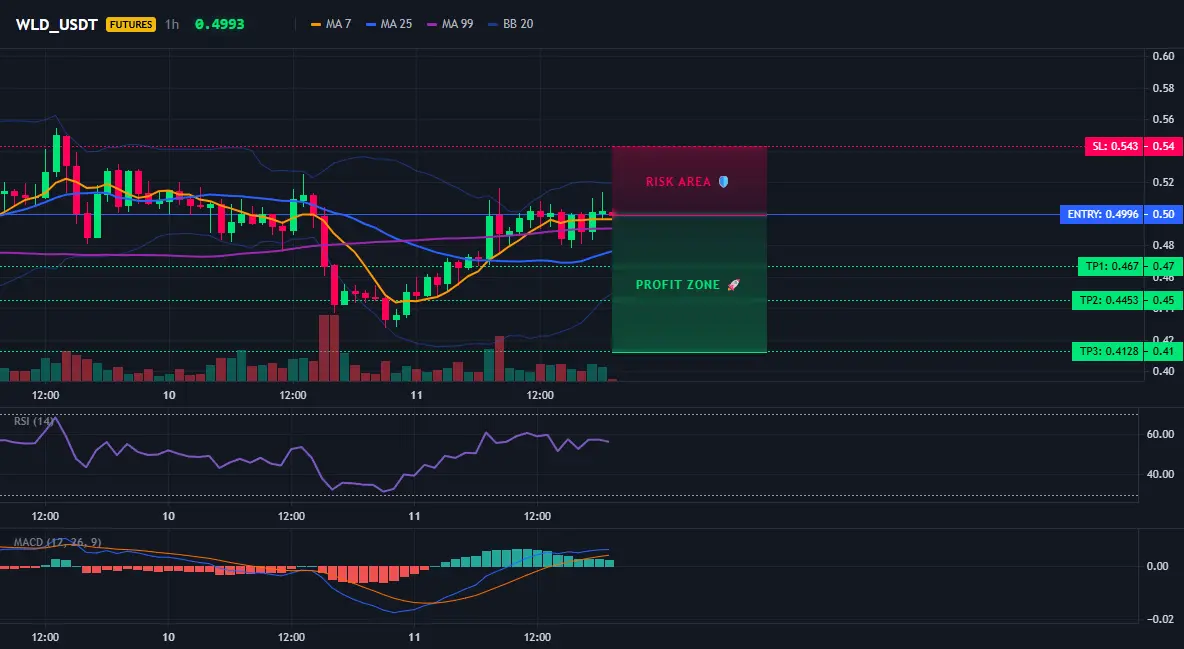Click the PROFIT ZONE label

678,285
